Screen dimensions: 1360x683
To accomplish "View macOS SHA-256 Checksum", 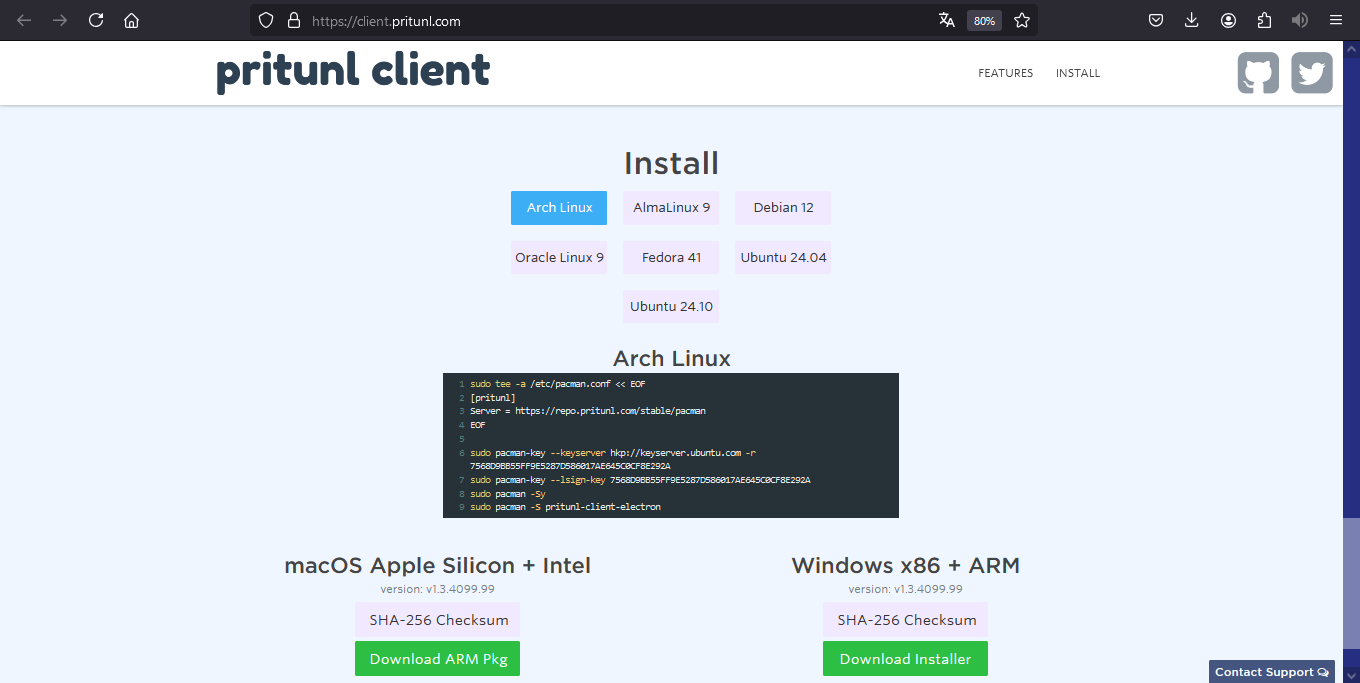I will pos(438,620).
